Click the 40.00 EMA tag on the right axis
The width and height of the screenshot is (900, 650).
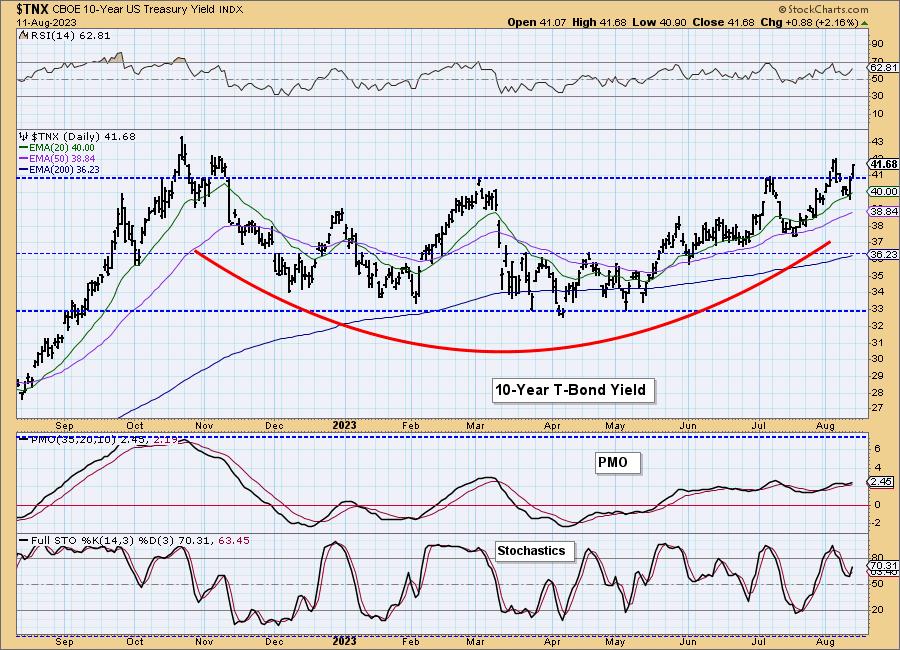(x=884, y=191)
